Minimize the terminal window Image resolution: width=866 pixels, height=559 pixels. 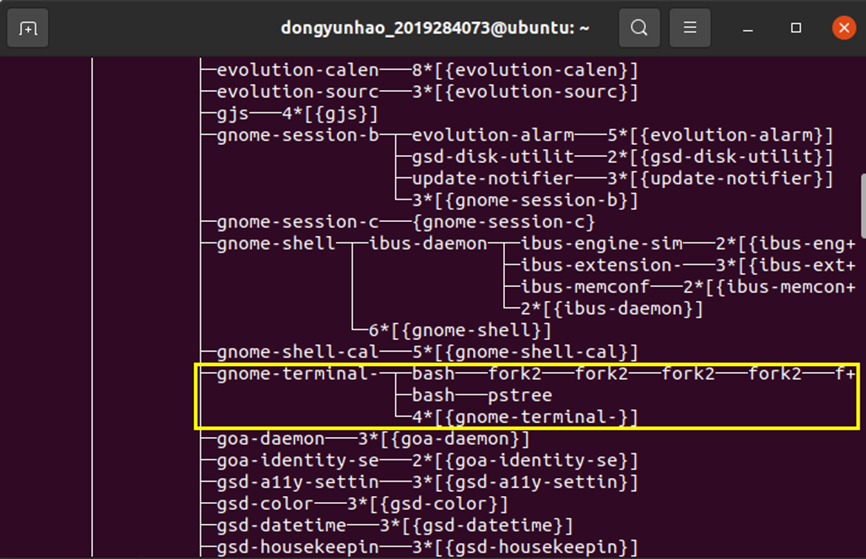click(x=748, y=28)
